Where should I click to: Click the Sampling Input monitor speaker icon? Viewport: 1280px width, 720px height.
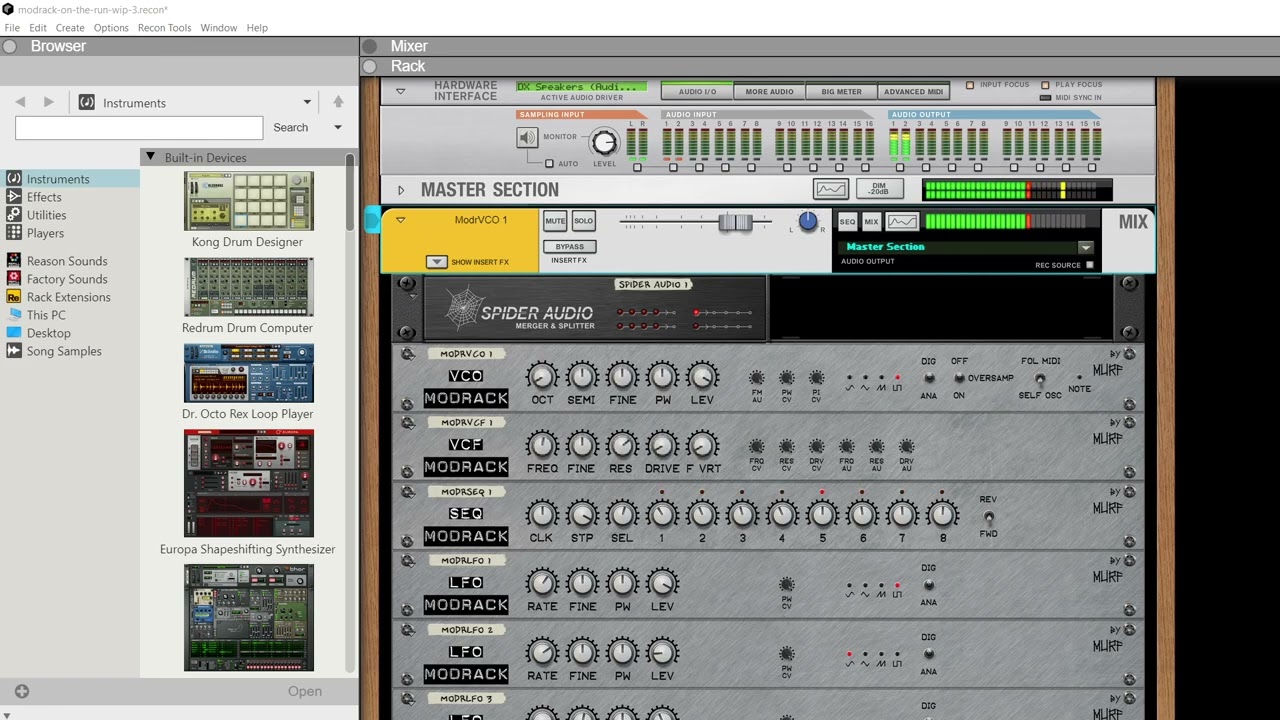(x=527, y=137)
